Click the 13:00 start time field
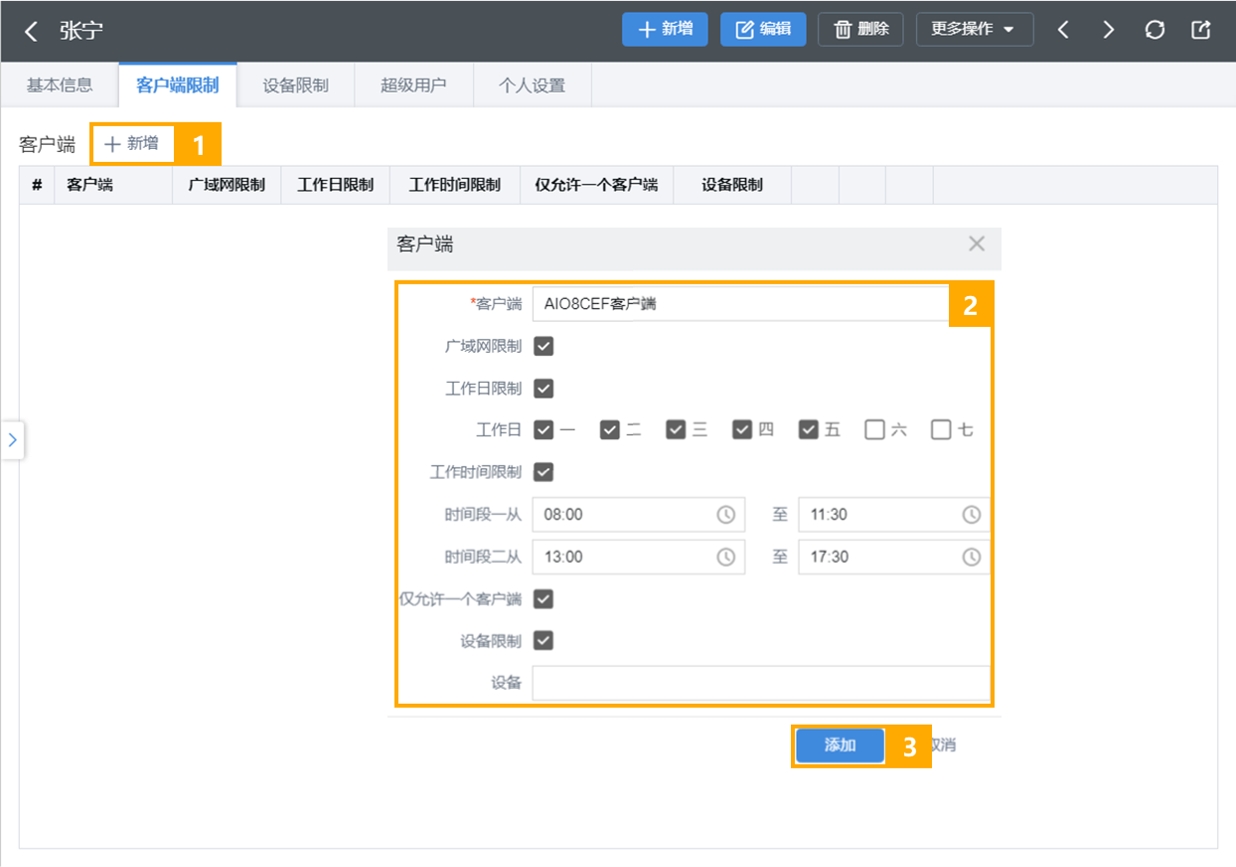This screenshot has width=1236, height=867. coord(638,557)
